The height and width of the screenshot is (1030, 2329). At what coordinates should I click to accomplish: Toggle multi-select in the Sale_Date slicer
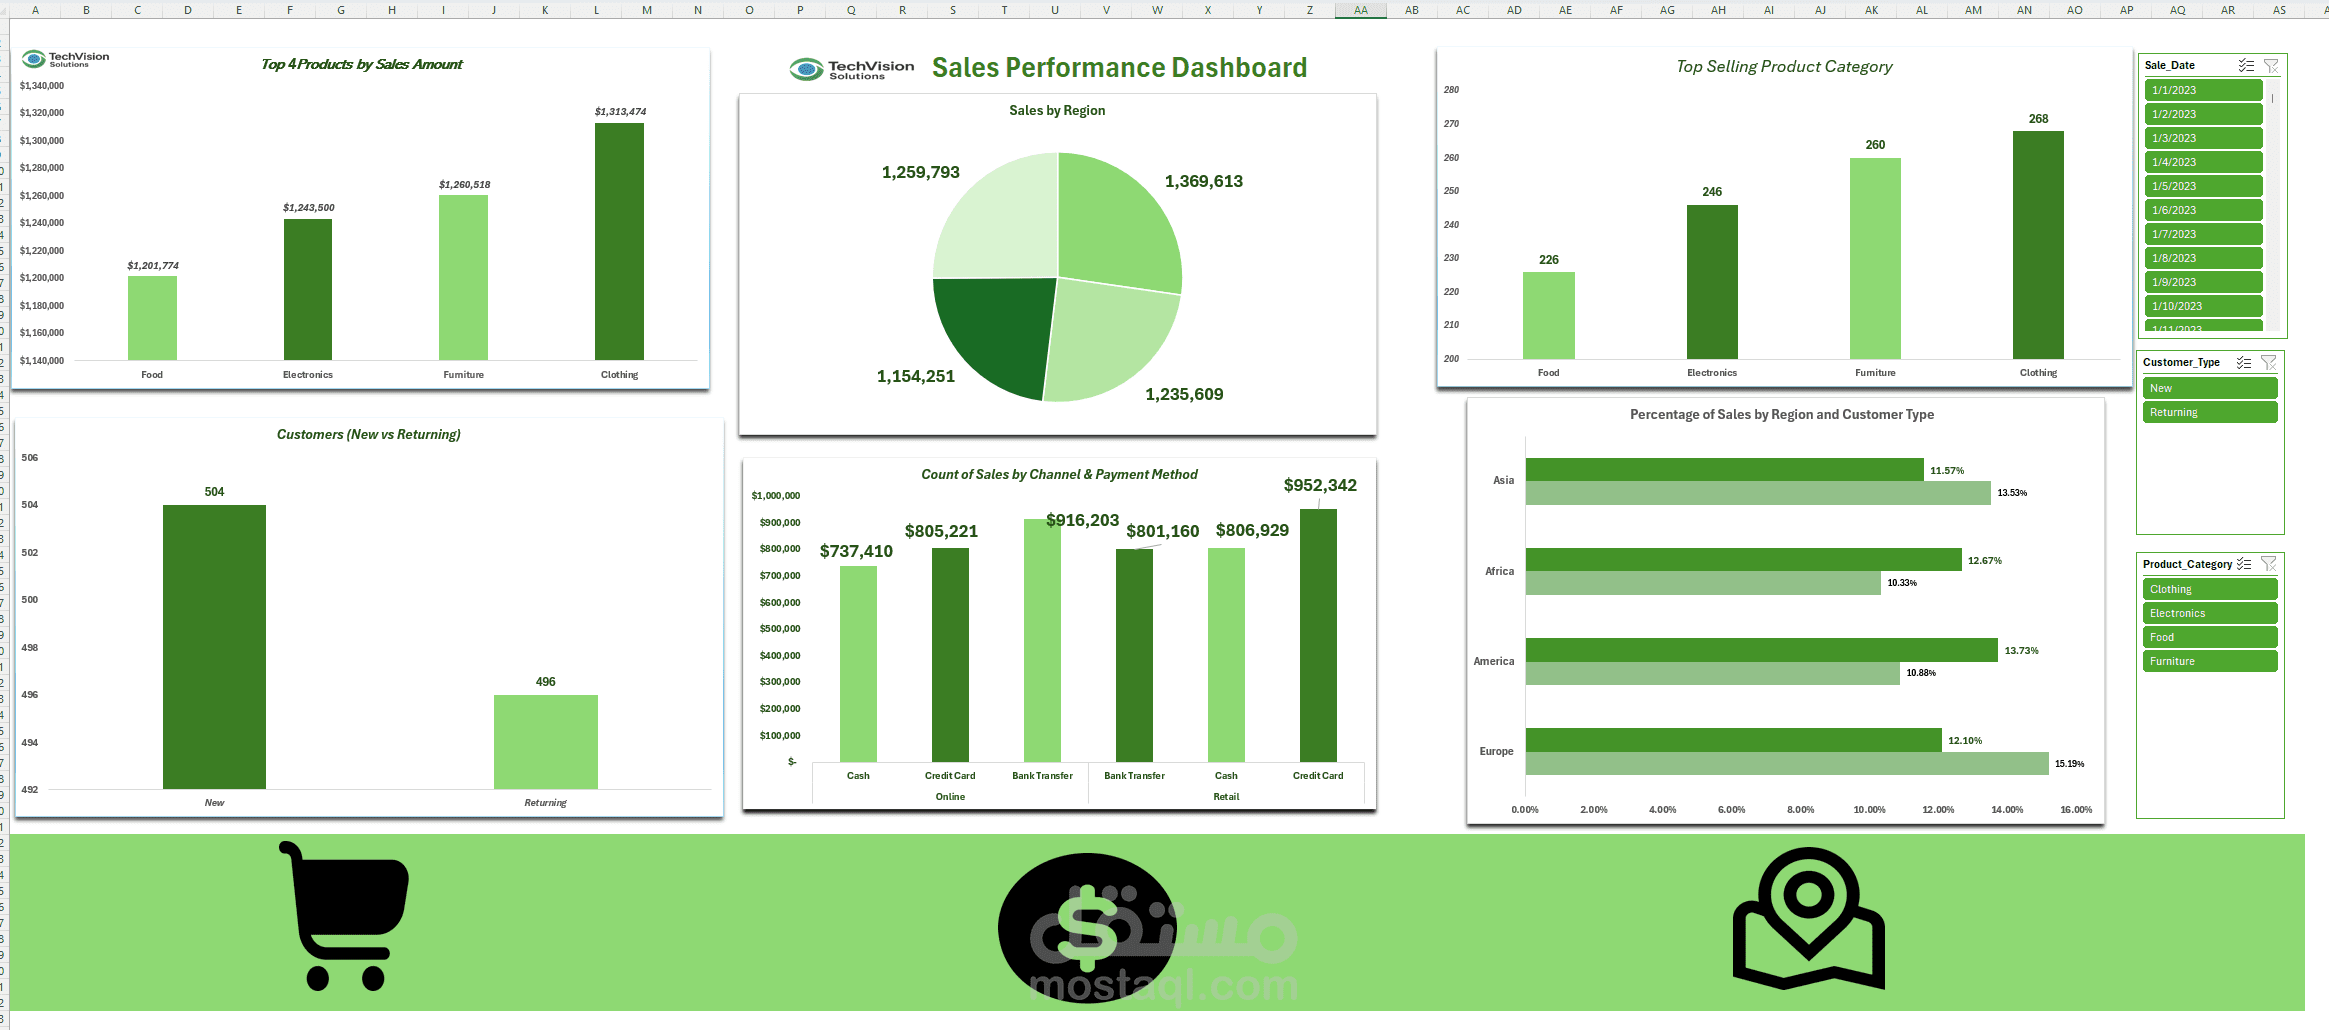pyautogui.click(x=2246, y=65)
